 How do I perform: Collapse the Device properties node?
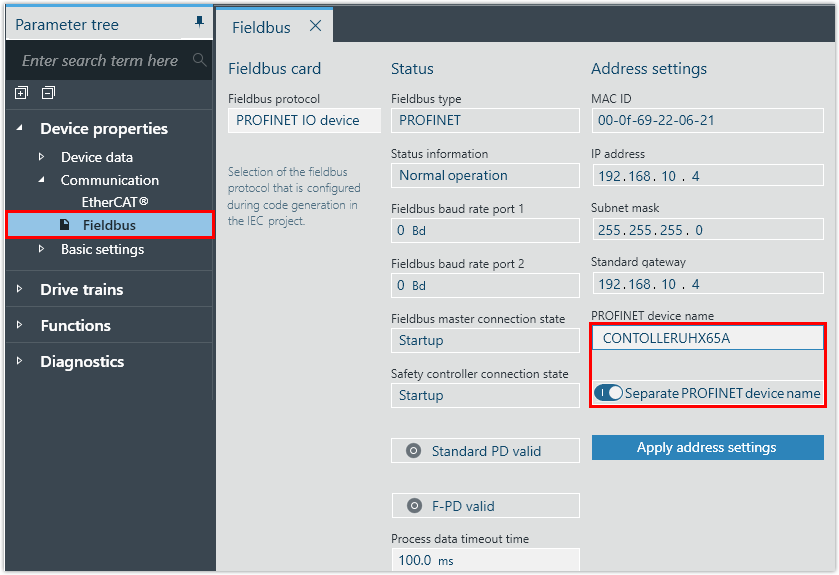(19, 128)
